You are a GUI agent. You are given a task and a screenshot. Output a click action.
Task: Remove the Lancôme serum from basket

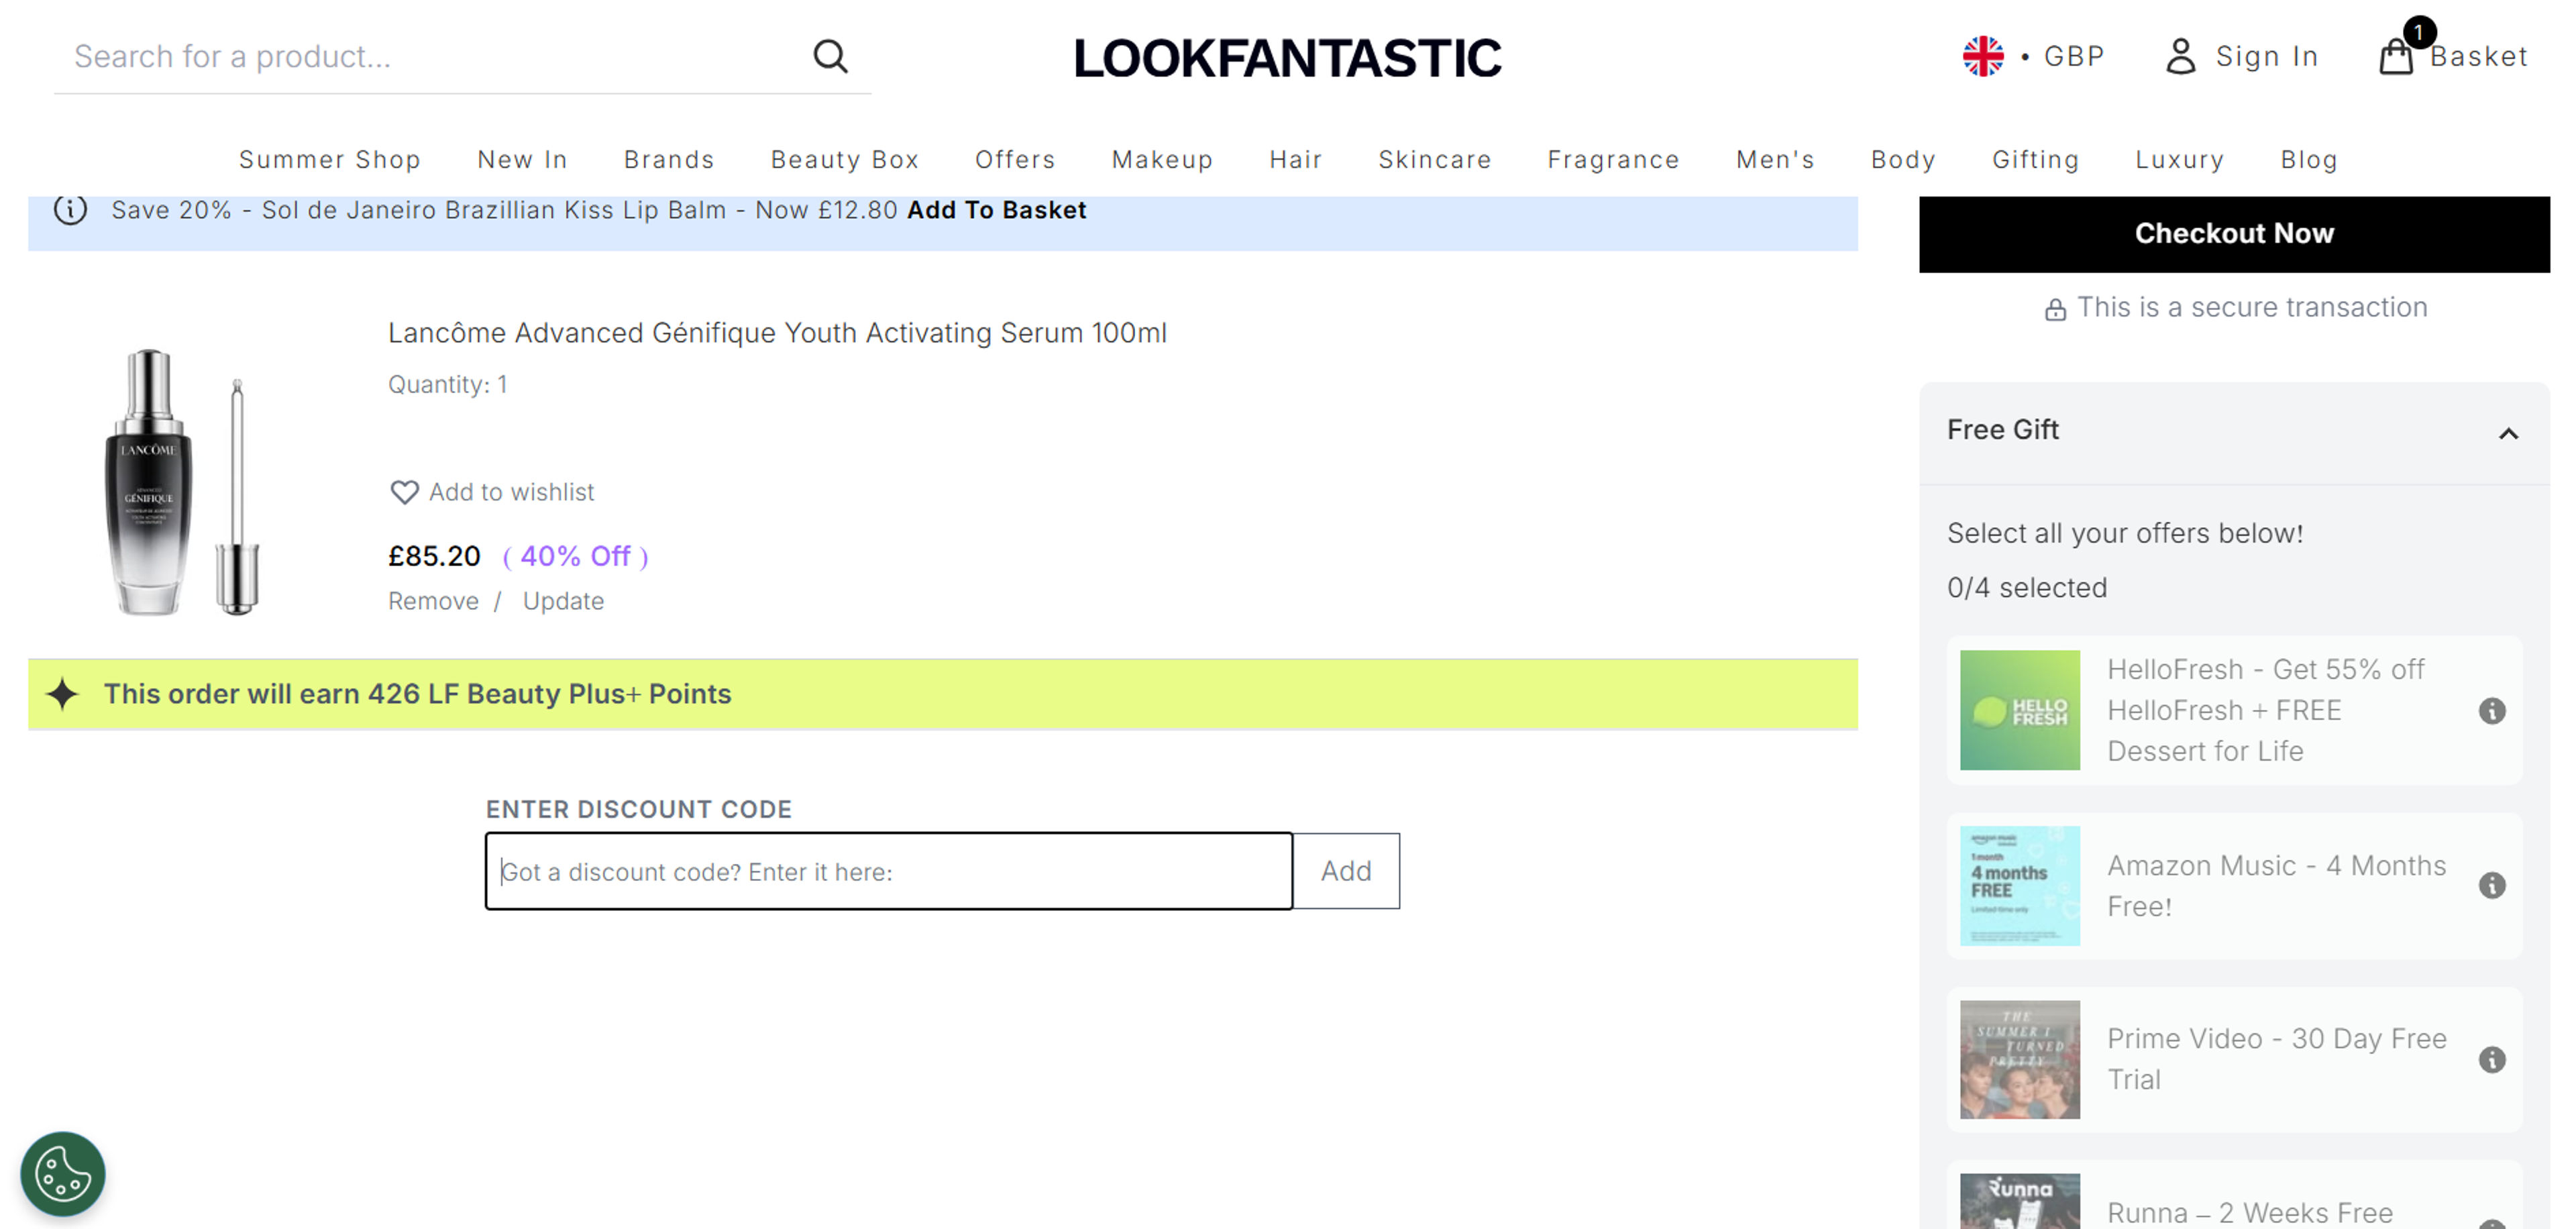[433, 601]
